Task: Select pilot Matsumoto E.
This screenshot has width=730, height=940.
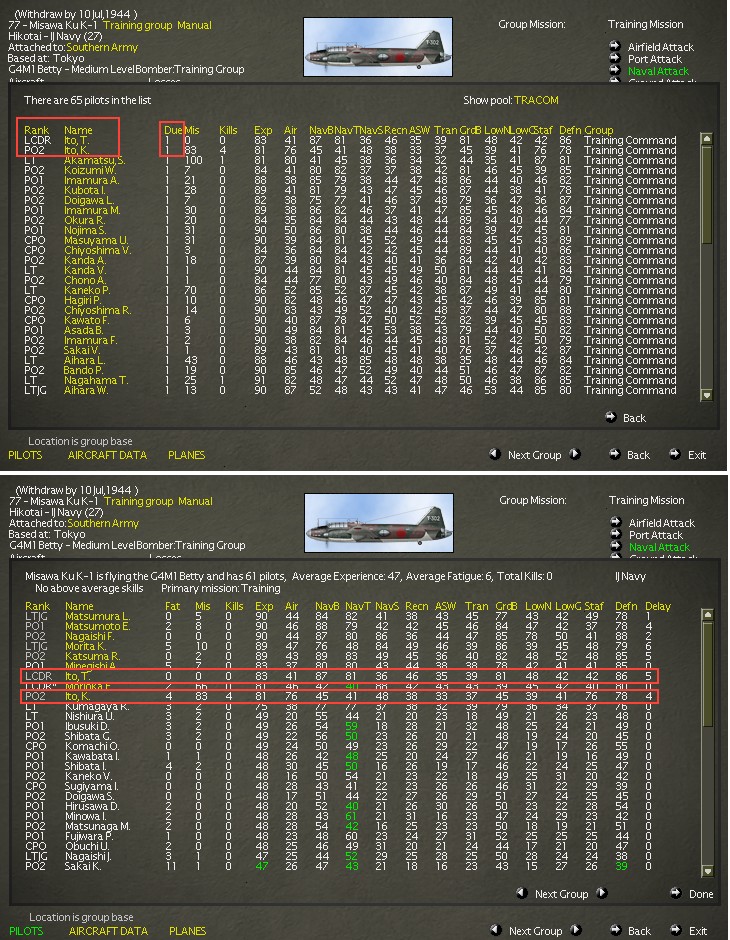Action: click(x=97, y=626)
